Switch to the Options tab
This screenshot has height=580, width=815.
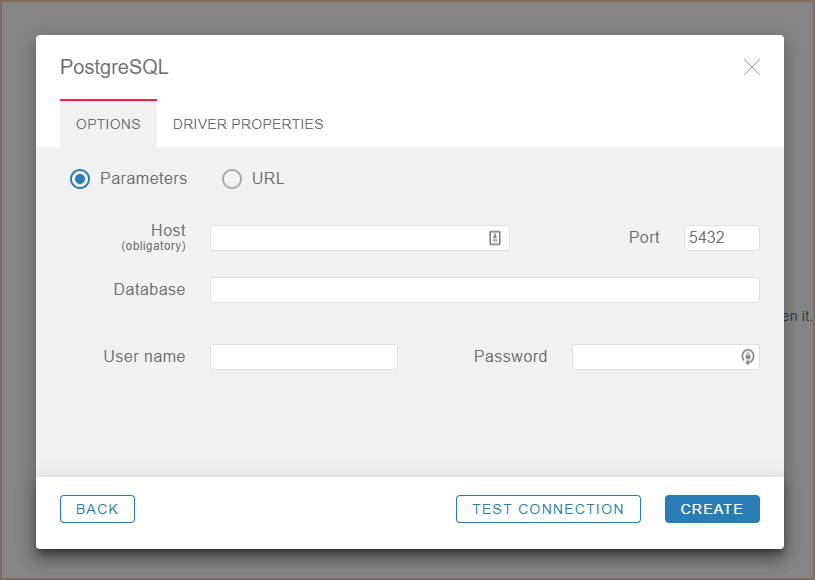tap(108, 124)
